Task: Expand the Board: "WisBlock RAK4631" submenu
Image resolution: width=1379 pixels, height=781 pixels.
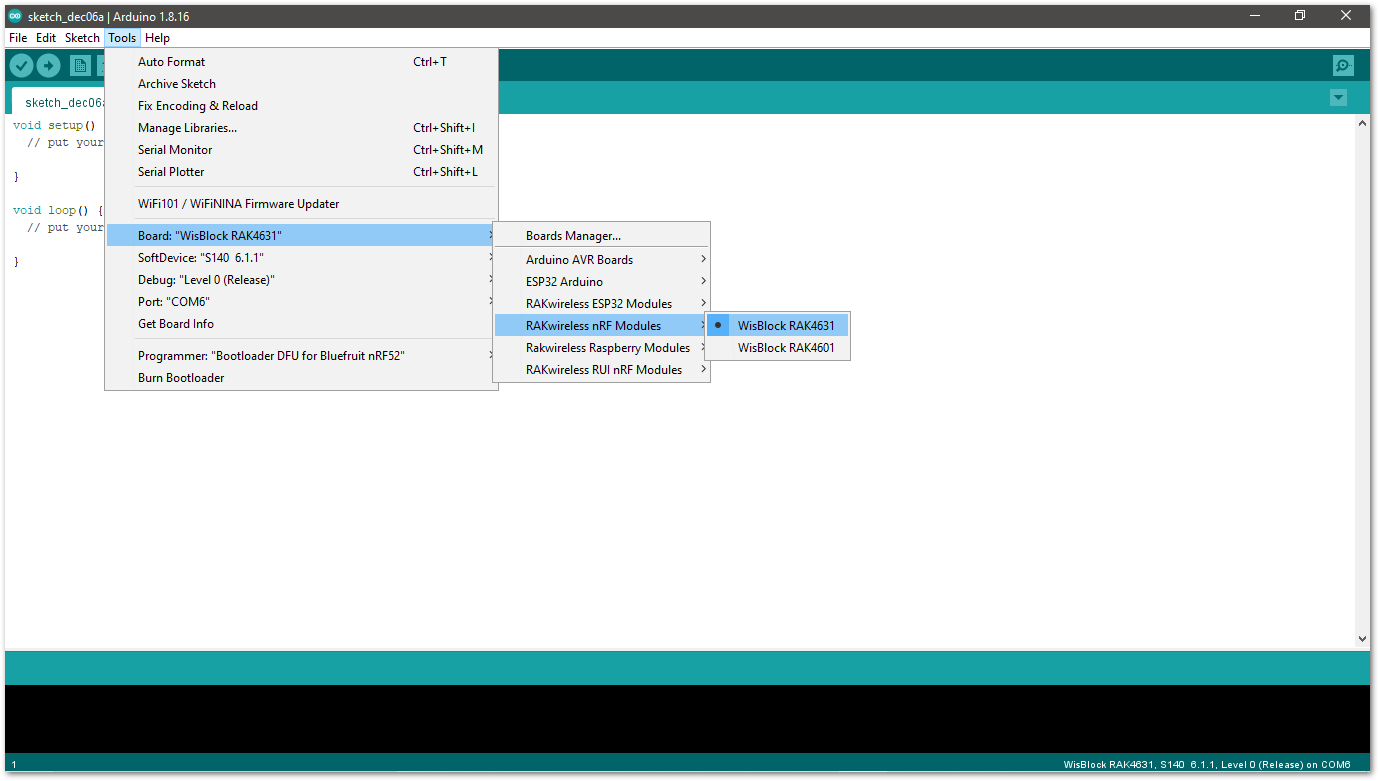Action: 301,236
